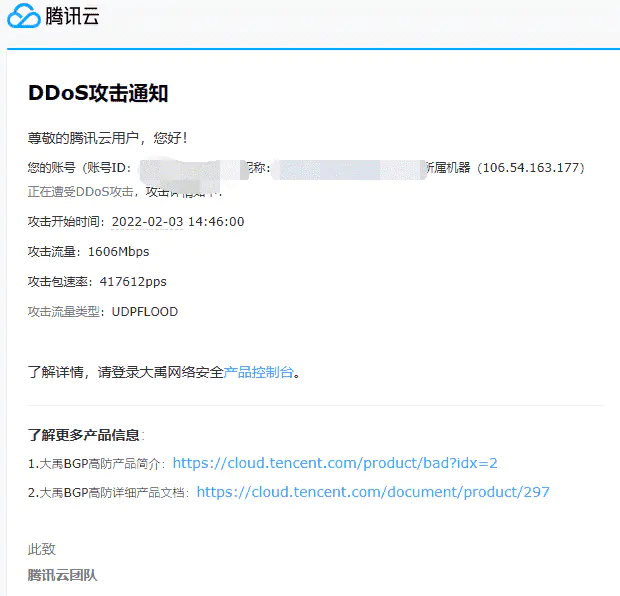Click the 攻击流量类型 label
The height and width of the screenshot is (596, 620).
pyautogui.click(x=63, y=312)
